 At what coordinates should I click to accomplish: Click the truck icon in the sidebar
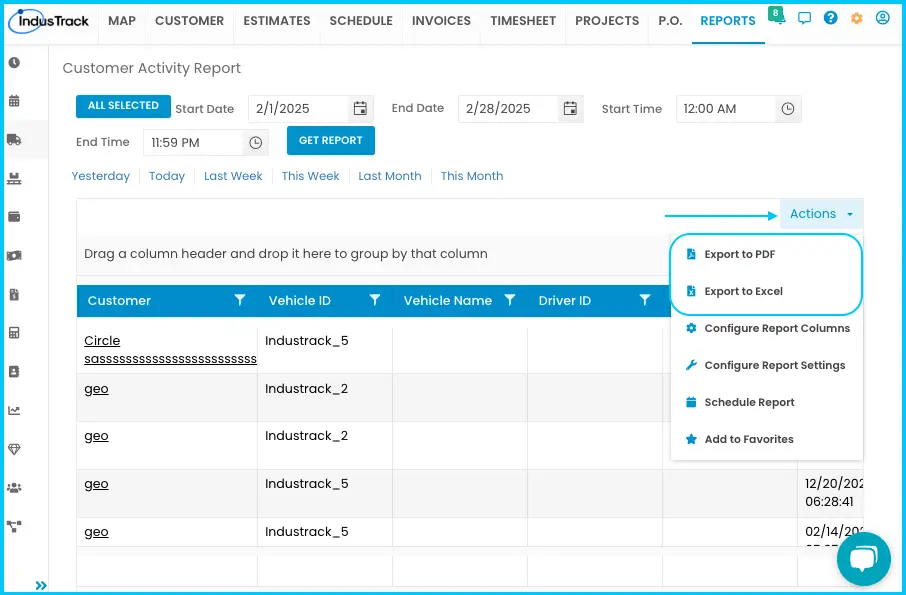click(14, 139)
